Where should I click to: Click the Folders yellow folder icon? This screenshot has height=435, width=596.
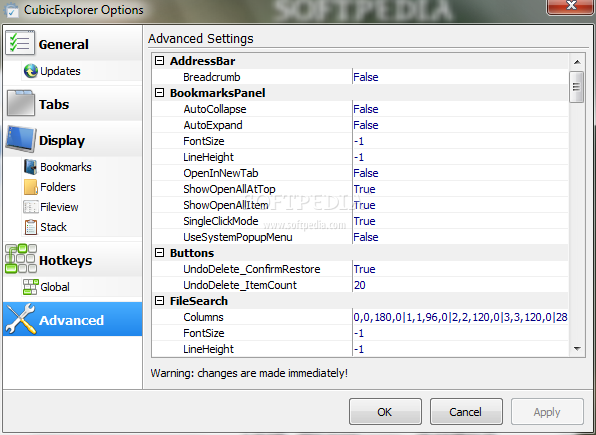click(x=30, y=187)
